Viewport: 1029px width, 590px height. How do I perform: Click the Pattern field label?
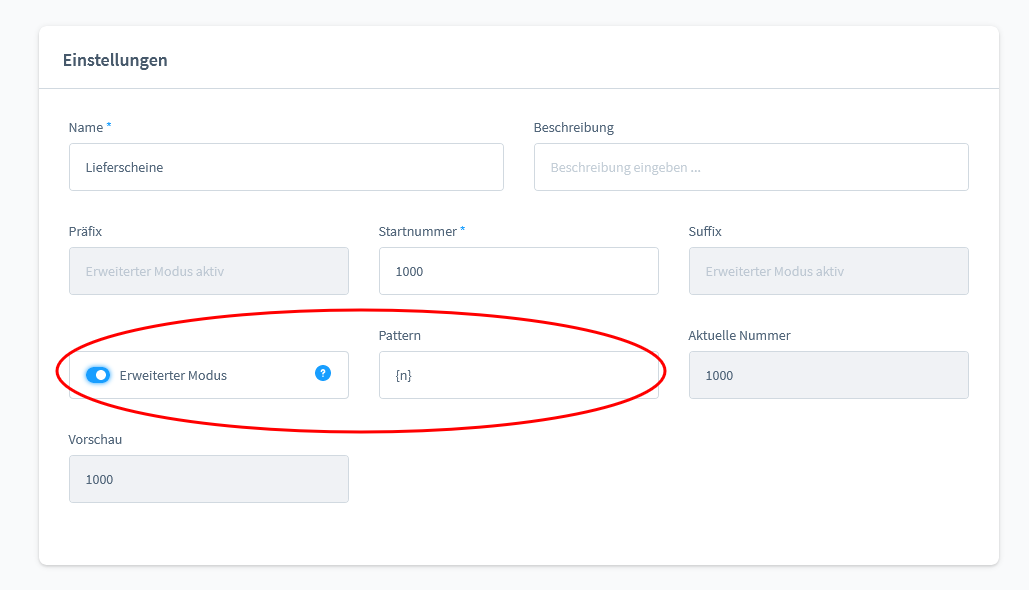coord(400,335)
